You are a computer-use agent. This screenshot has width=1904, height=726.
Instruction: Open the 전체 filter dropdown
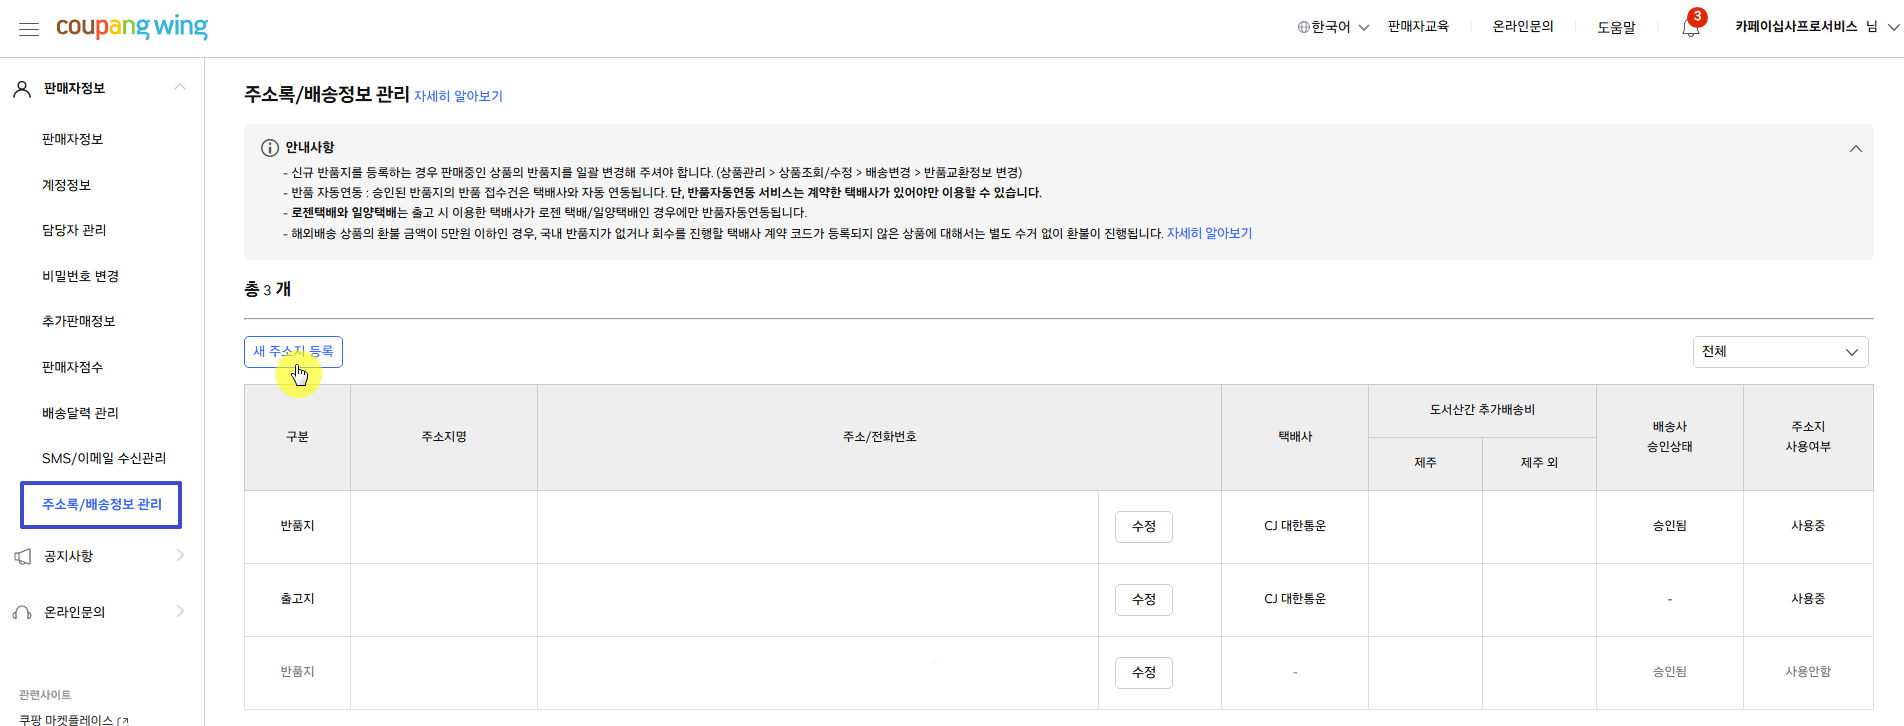tap(1780, 352)
